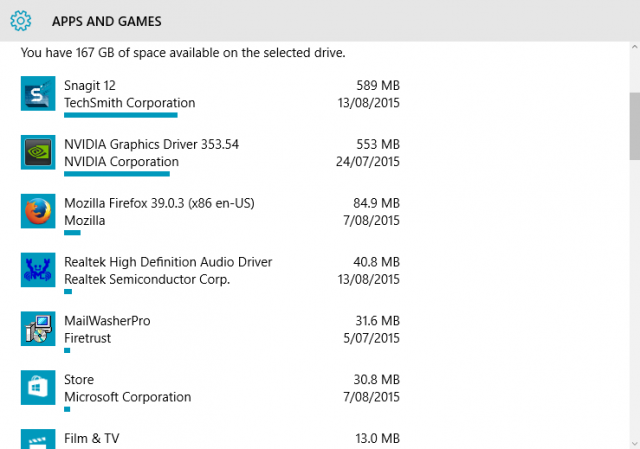The image size is (640, 449).
Task: Click the scrollbar down arrow
Action: 635,443
